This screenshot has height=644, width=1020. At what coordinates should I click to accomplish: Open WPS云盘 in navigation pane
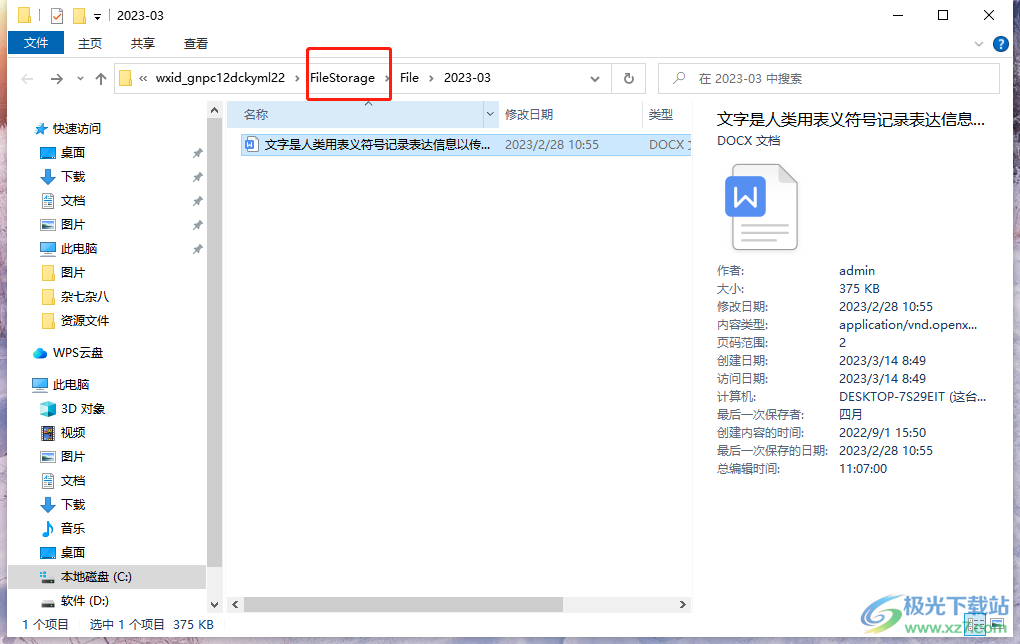tap(77, 353)
